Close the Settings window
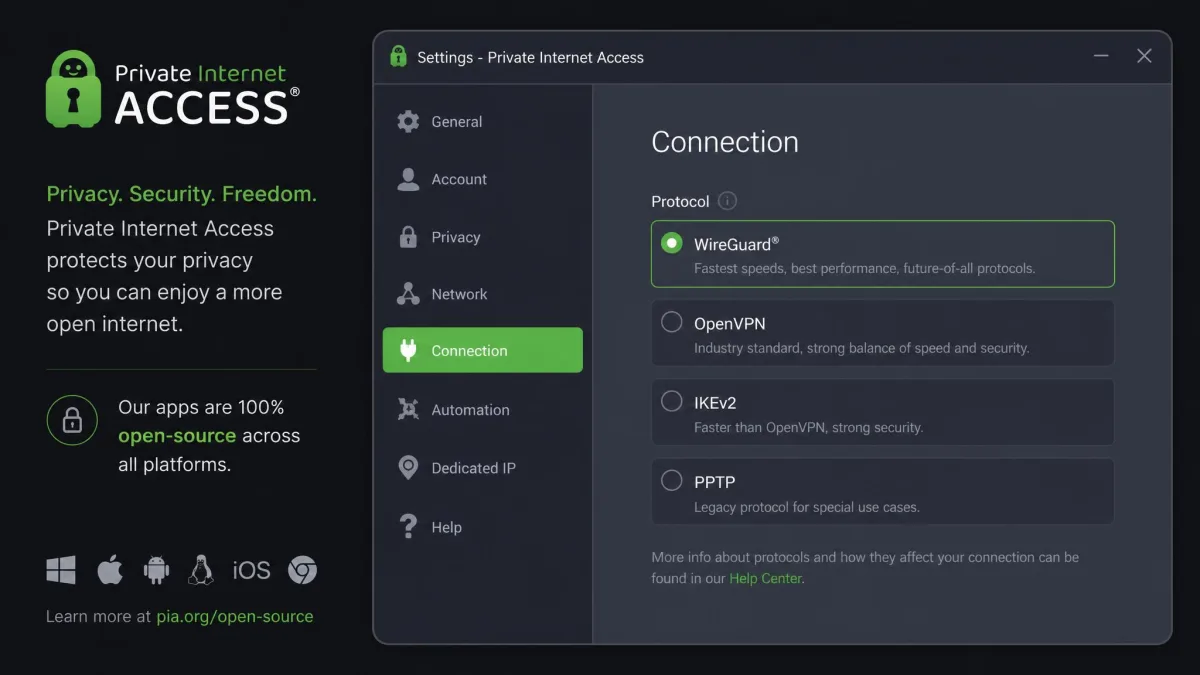Viewport: 1200px width, 675px height. click(x=1144, y=56)
